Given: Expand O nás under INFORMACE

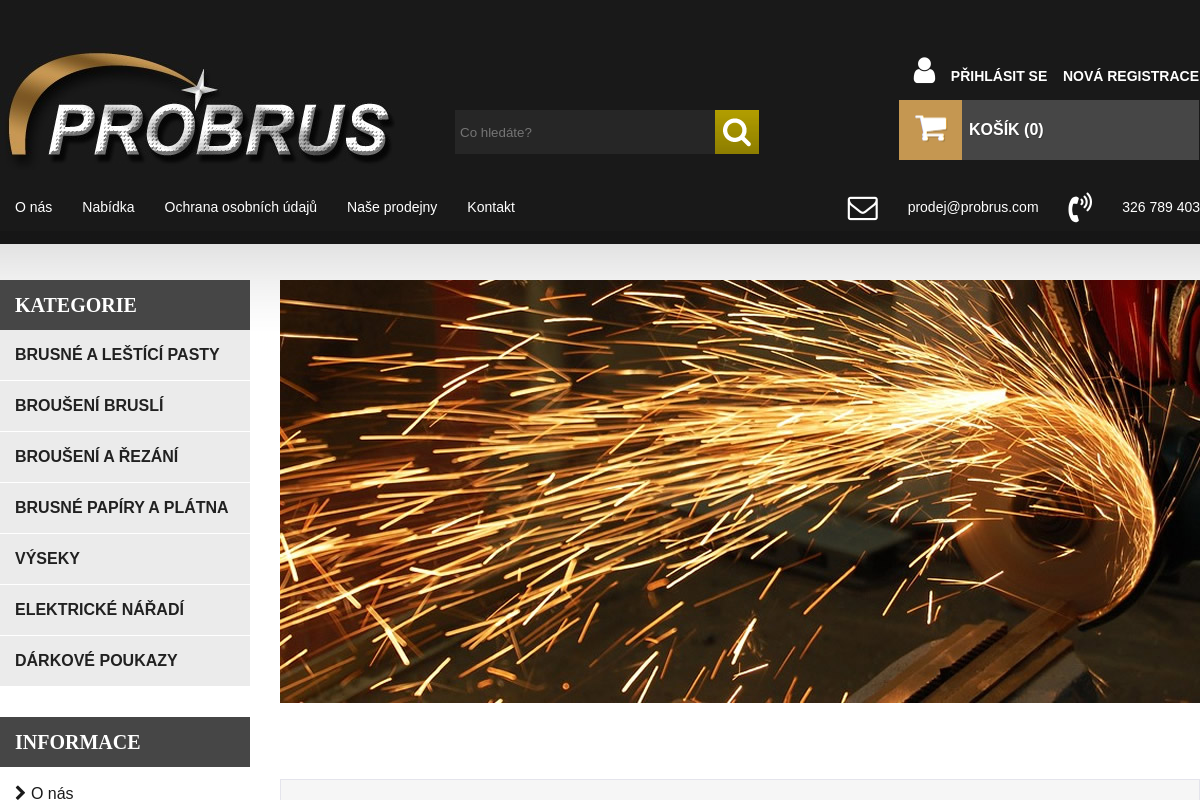Looking at the screenshot, I should (52, 792).
